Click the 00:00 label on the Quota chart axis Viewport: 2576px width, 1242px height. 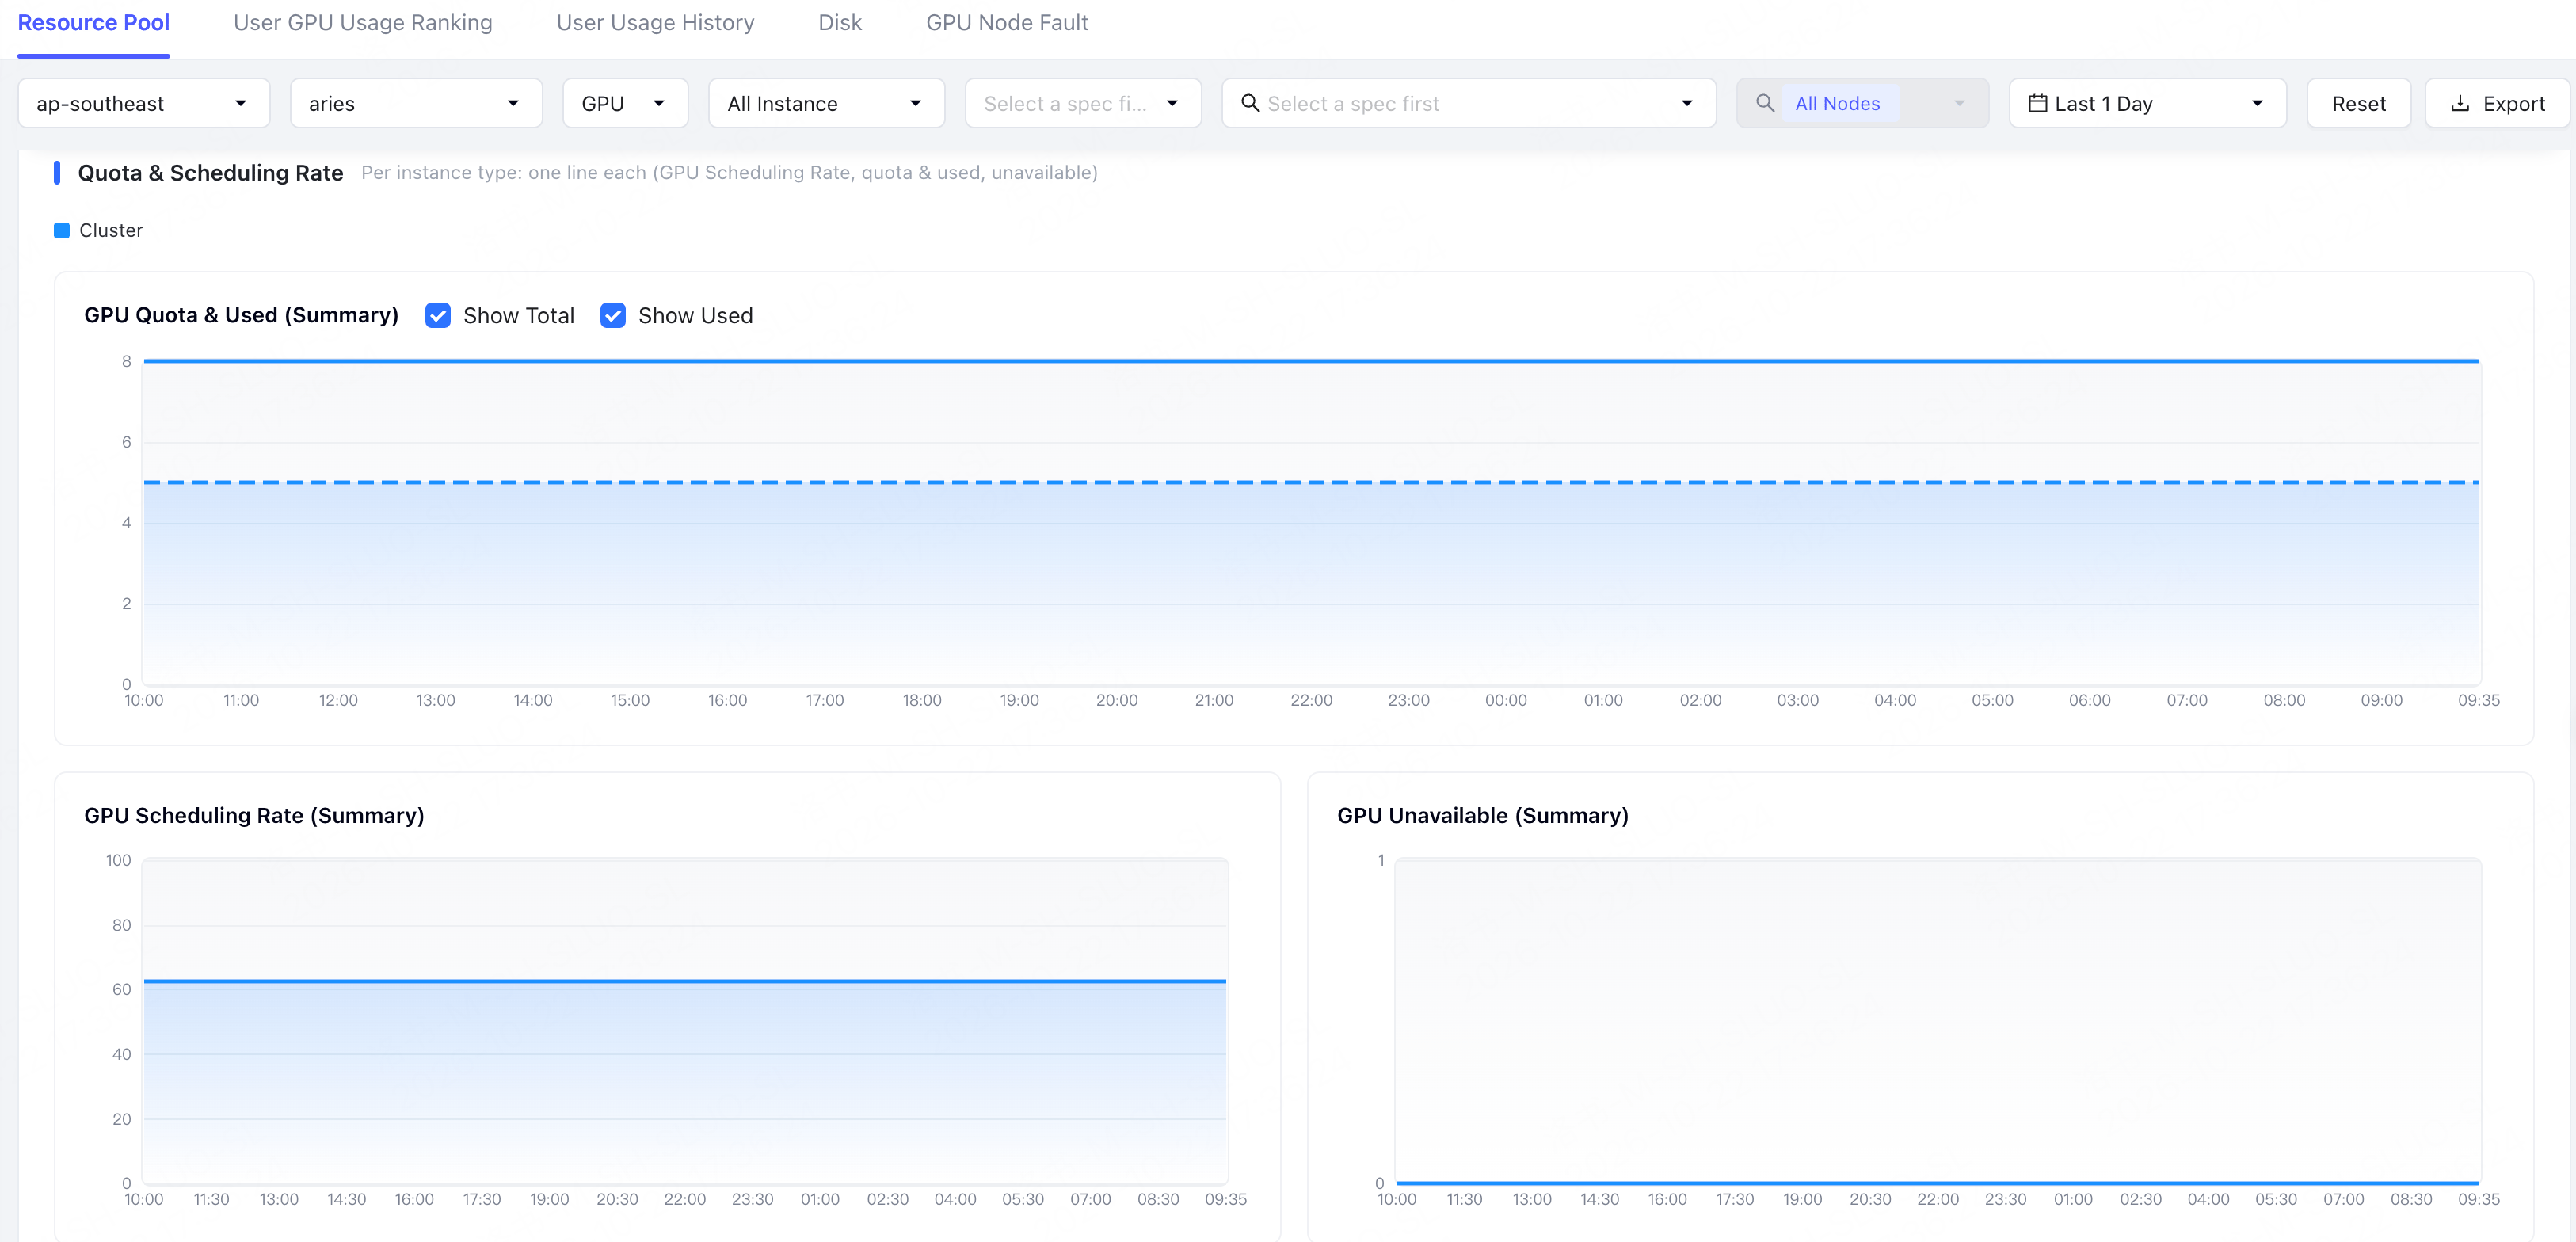1505,700
